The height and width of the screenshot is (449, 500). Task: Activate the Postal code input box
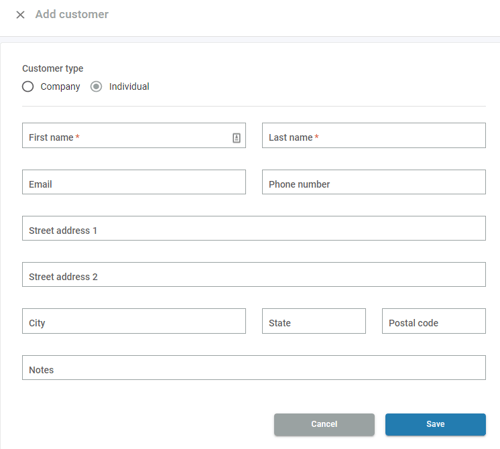click(x=434, y=321)
